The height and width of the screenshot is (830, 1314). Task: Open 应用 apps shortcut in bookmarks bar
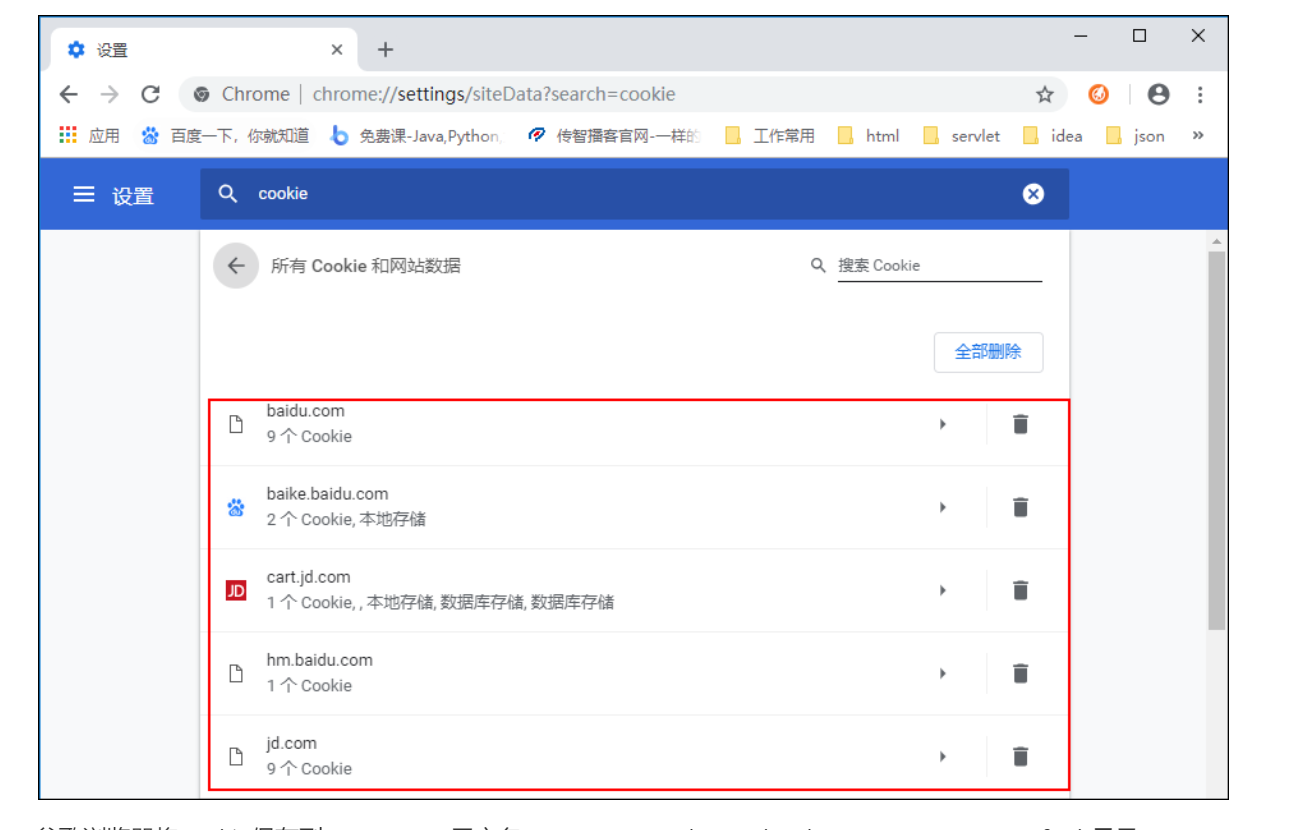pyautogui.click(x=89, y=135)
